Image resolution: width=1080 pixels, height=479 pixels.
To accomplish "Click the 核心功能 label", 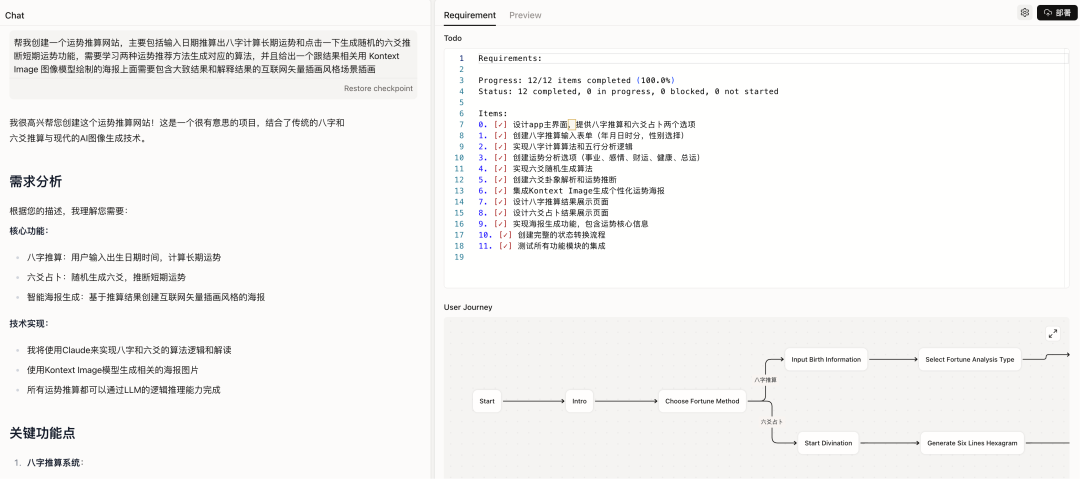I will tap(29, 231).
